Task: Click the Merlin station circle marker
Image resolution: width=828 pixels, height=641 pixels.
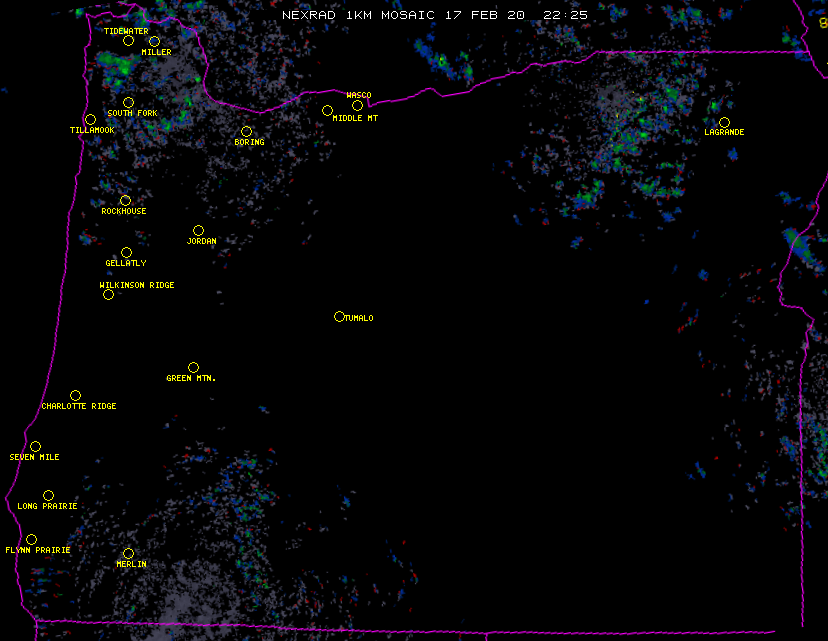Action: point(128,554)
